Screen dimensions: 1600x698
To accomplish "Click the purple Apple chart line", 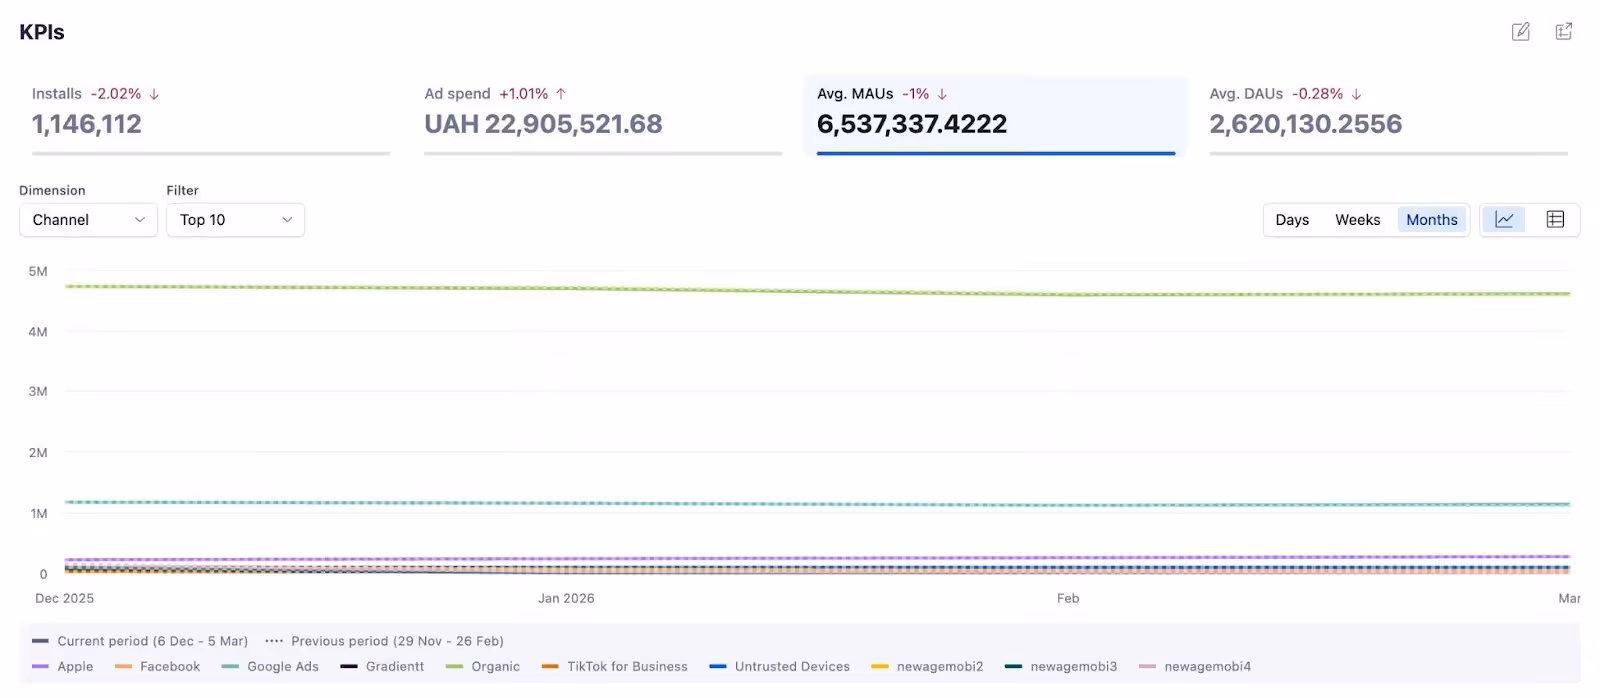I will (x=817, y=558).
